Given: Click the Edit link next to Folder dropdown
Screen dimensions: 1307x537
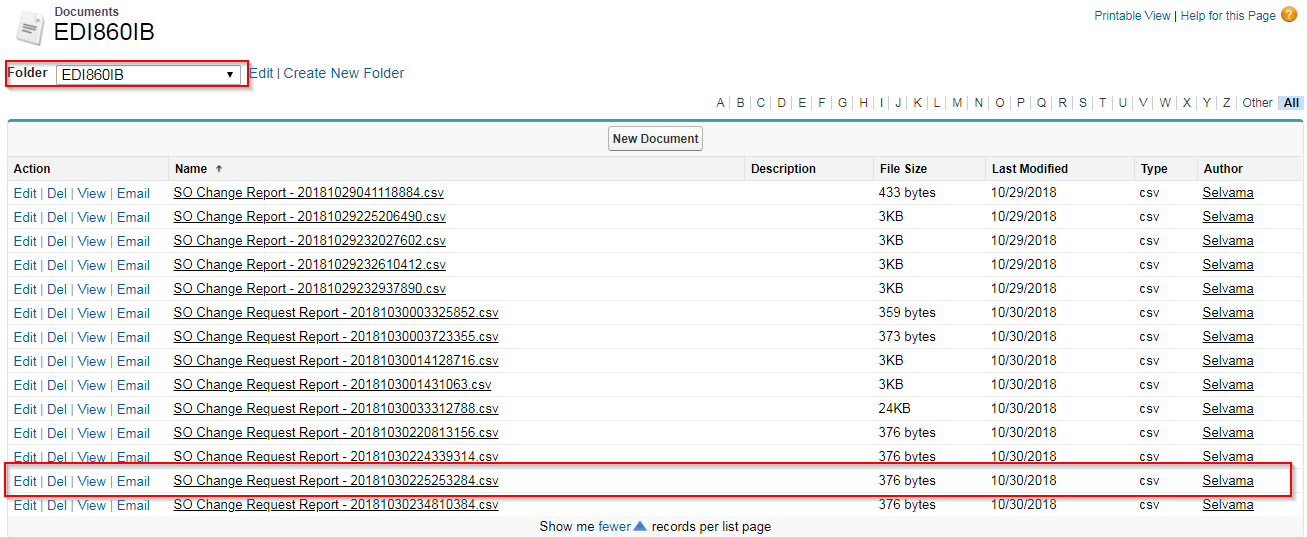Looking at the screenshot, I should (x=261, y=73).
